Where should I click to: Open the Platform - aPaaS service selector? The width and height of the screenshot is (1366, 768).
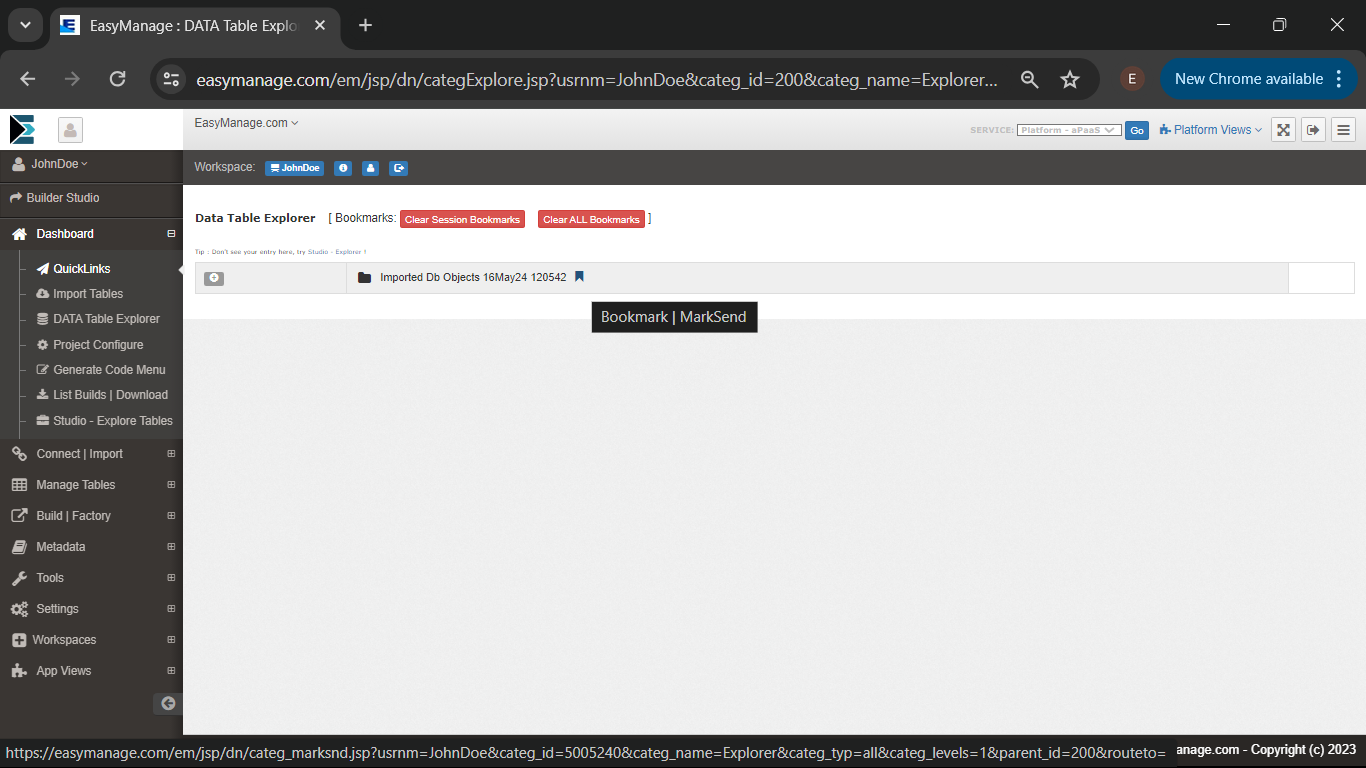pos(1069,130)
